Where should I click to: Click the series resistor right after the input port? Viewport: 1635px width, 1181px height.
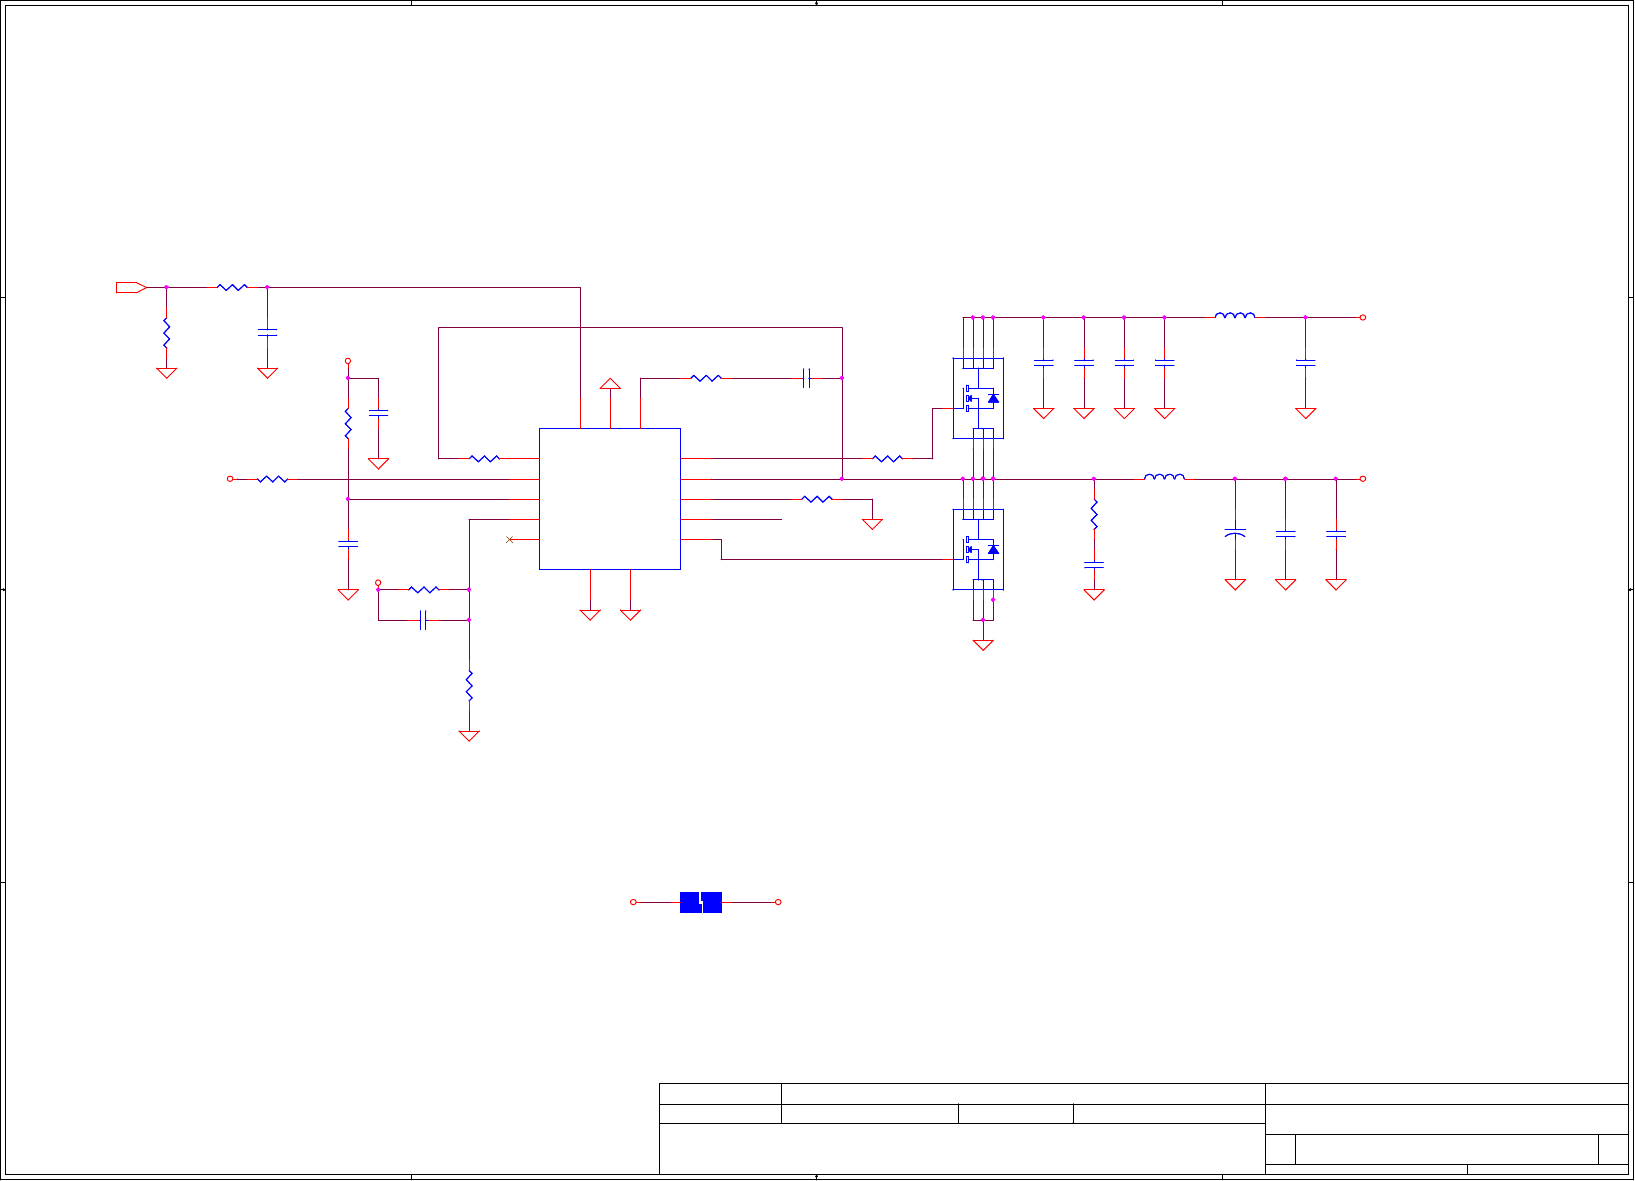[232, 287]
